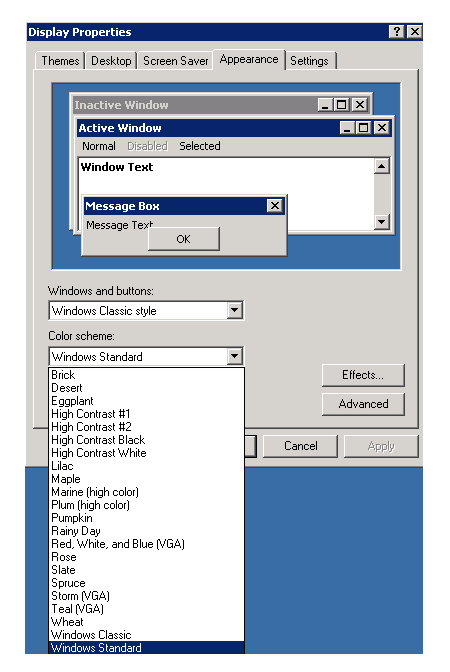Click Active Window preview maximize icon
Screen dimensions: 450x672
[x=363, y=128]
